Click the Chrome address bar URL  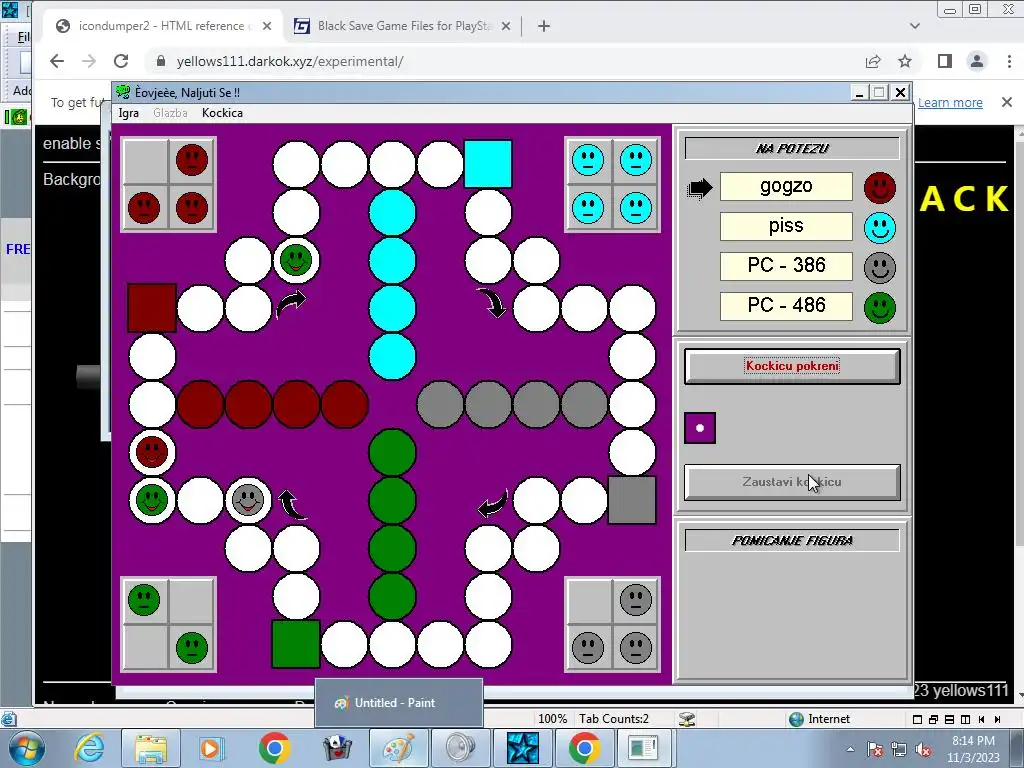tap(290, 61)
